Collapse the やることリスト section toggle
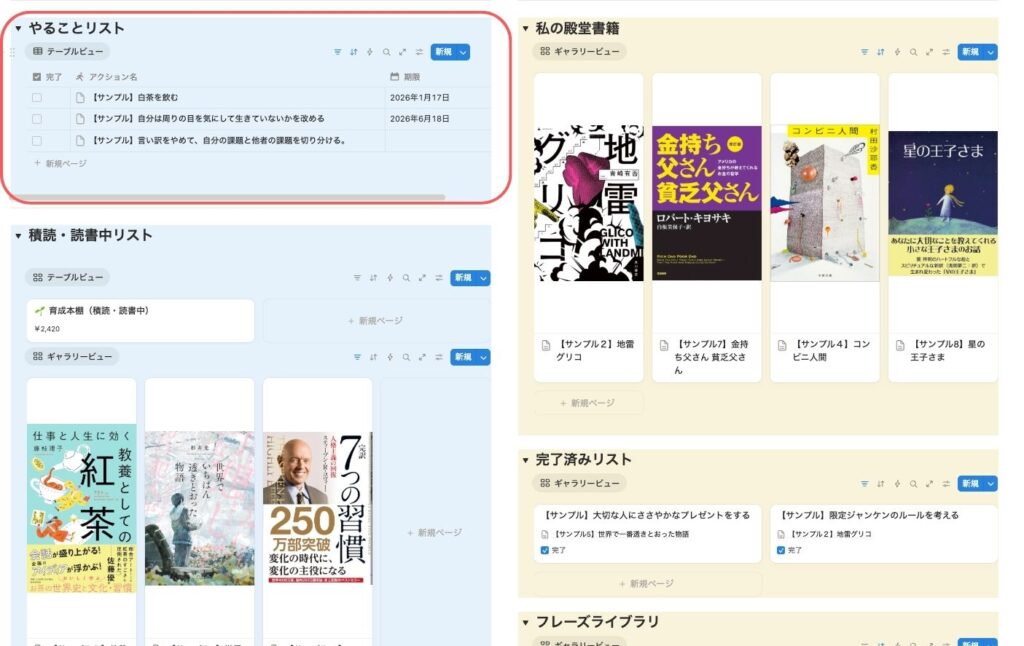1024x646 pixels. click(x=18, y=28)
